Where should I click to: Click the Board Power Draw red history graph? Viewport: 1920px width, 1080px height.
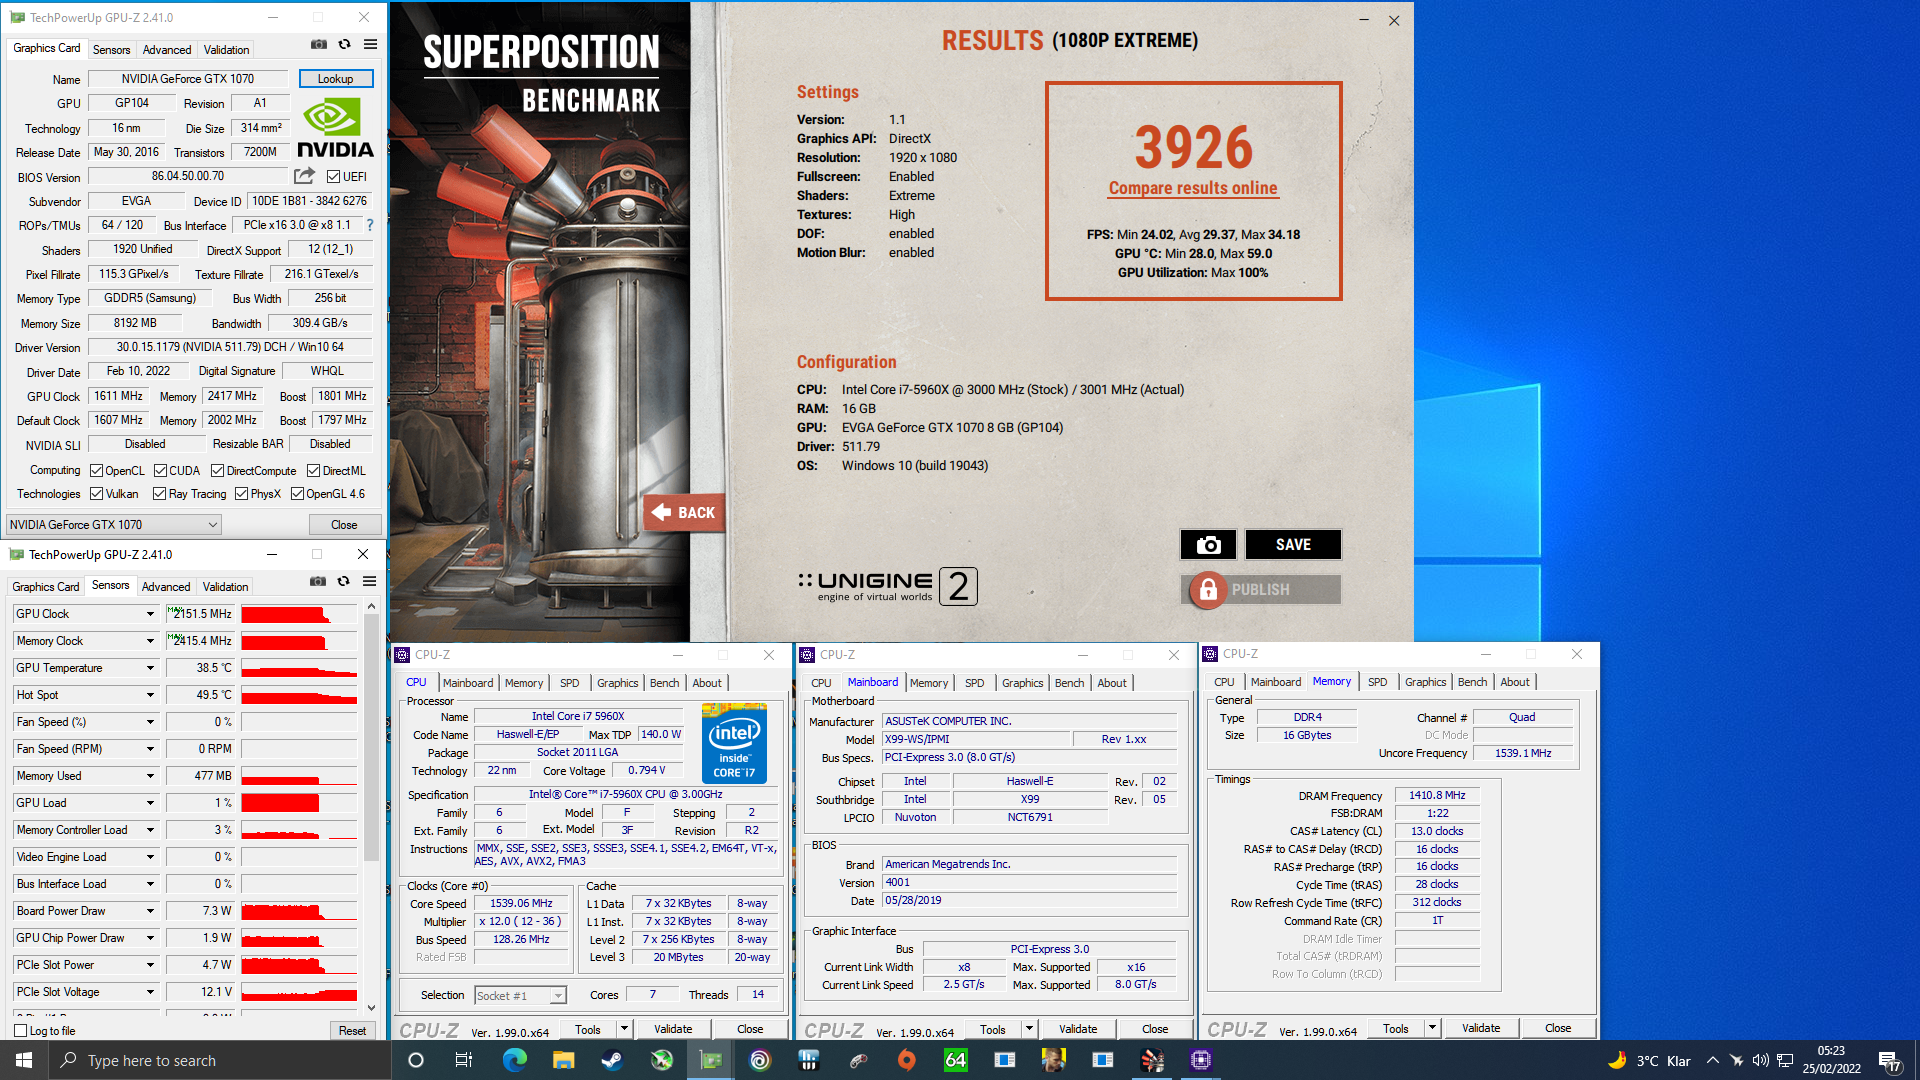click(x=299, y=911)
